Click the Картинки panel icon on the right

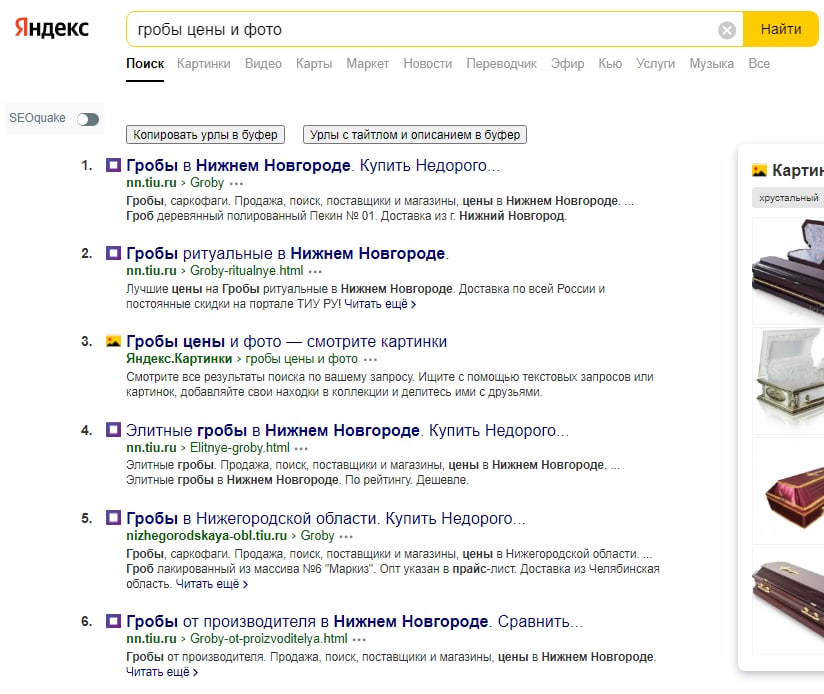[759, 170]
